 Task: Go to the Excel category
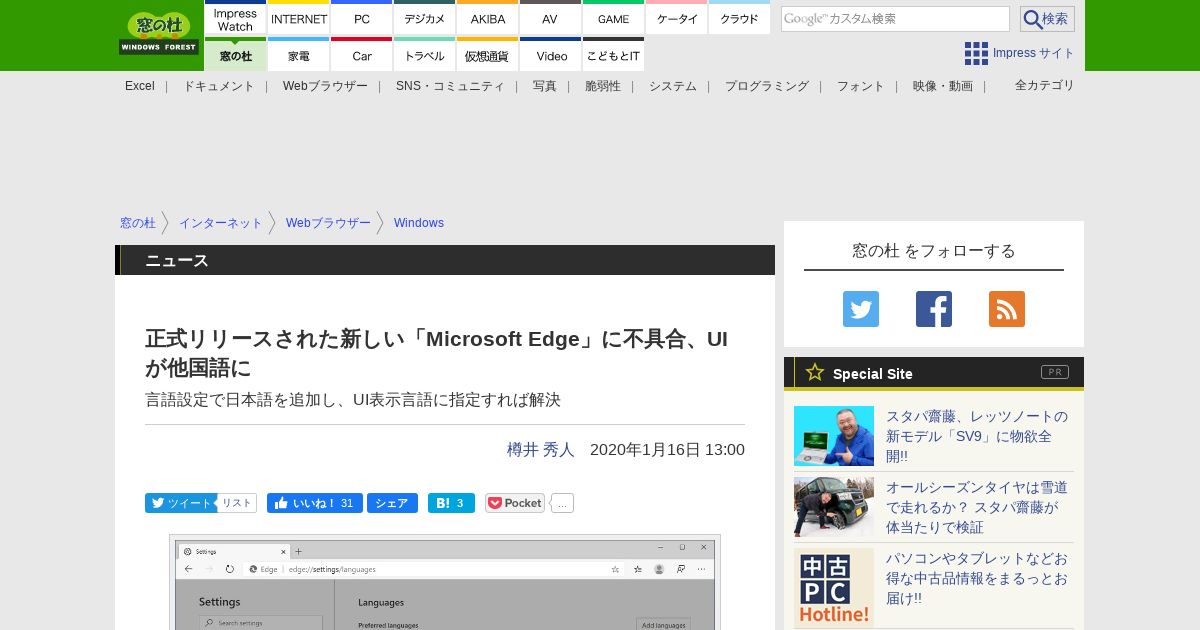[x=140, y=86]
